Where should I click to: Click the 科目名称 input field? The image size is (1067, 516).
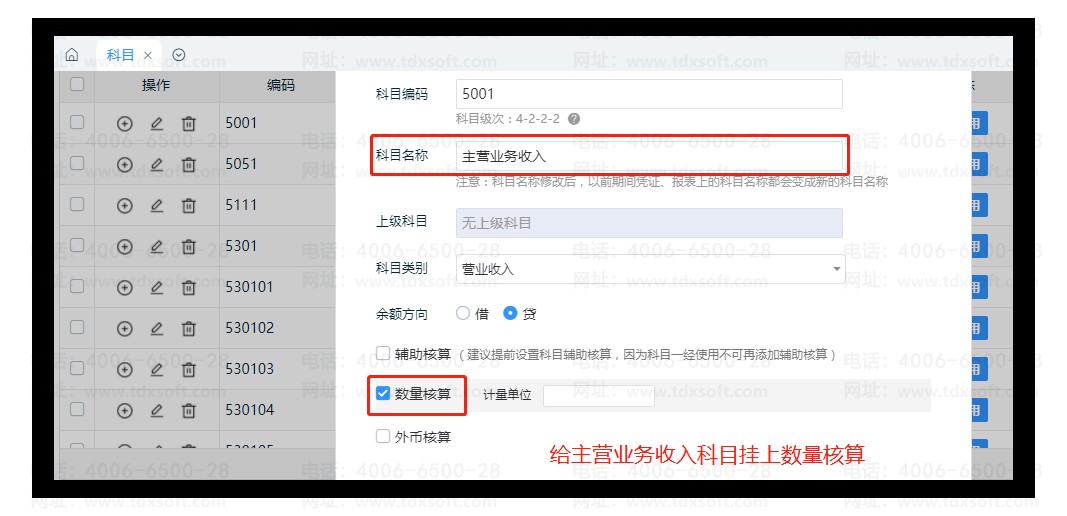point(650,156)
